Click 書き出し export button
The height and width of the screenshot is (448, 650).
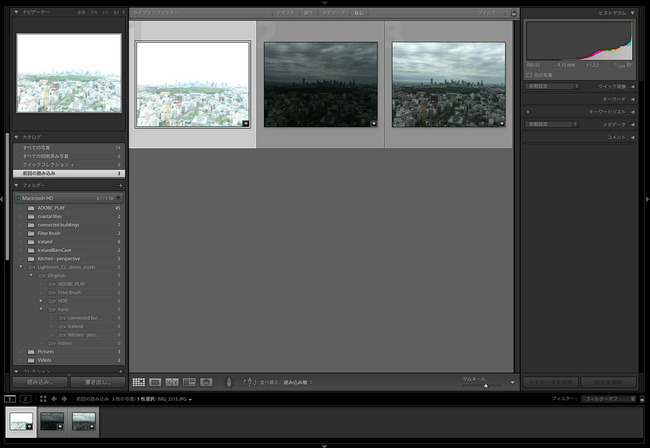(x=98, y=382)
